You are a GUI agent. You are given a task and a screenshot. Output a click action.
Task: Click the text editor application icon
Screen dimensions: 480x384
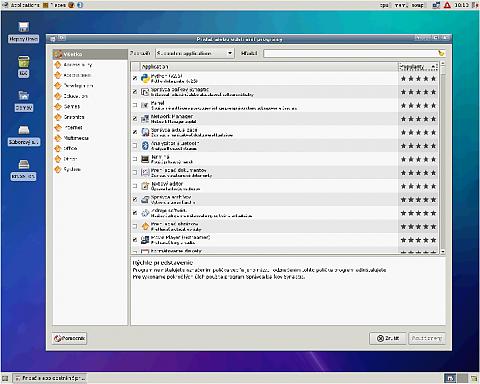[x=145, y=186]
